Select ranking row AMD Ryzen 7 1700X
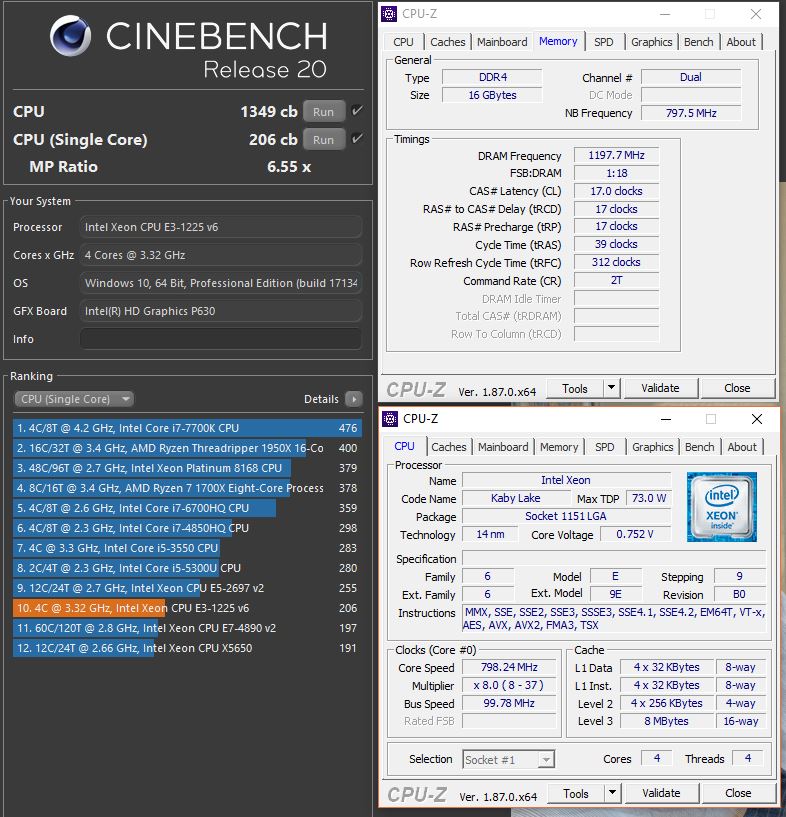The width and height of the screenshot is (786, 817). pyautogui.click(x=187, y=488)
